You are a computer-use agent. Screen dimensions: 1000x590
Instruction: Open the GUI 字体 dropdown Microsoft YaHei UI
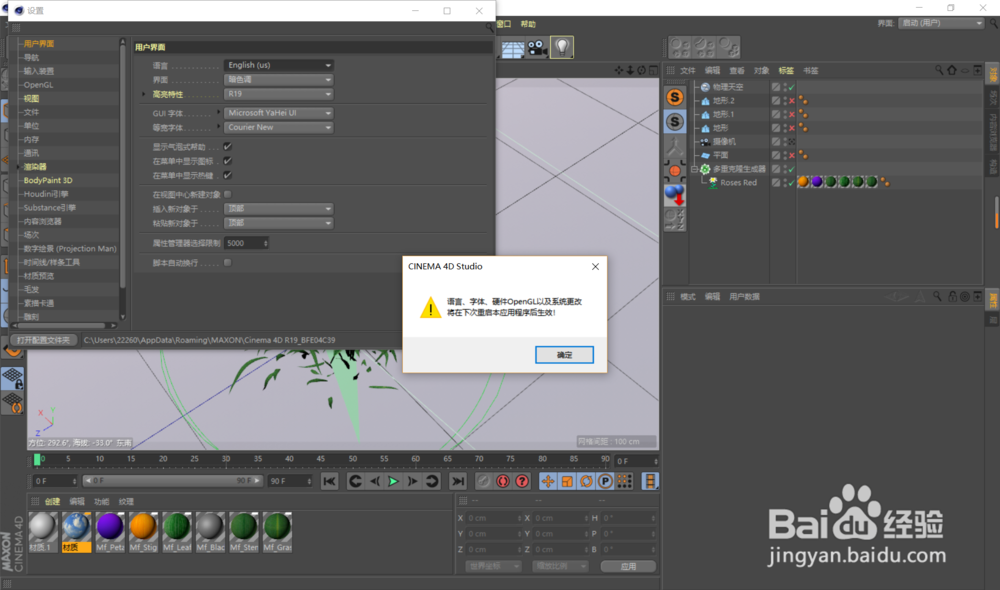click(279, 113)
